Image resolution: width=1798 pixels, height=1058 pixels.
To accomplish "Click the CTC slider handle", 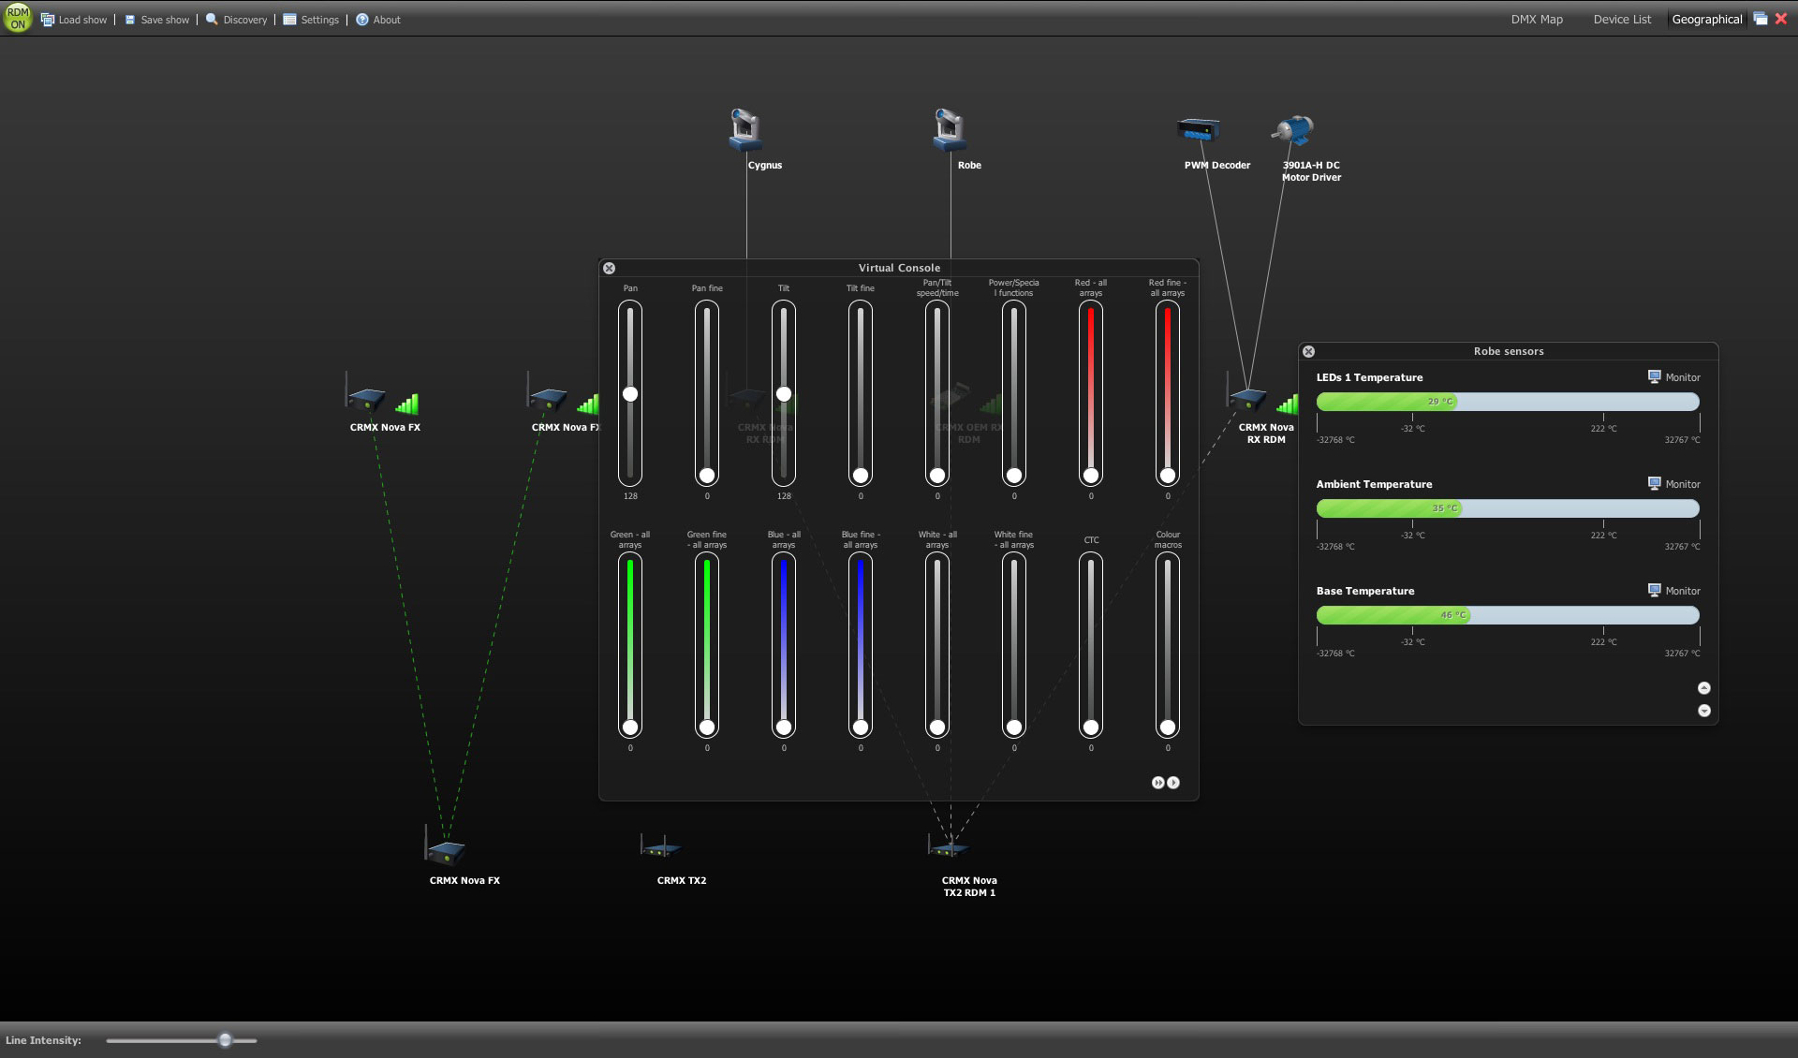I will pos(1091,728).
